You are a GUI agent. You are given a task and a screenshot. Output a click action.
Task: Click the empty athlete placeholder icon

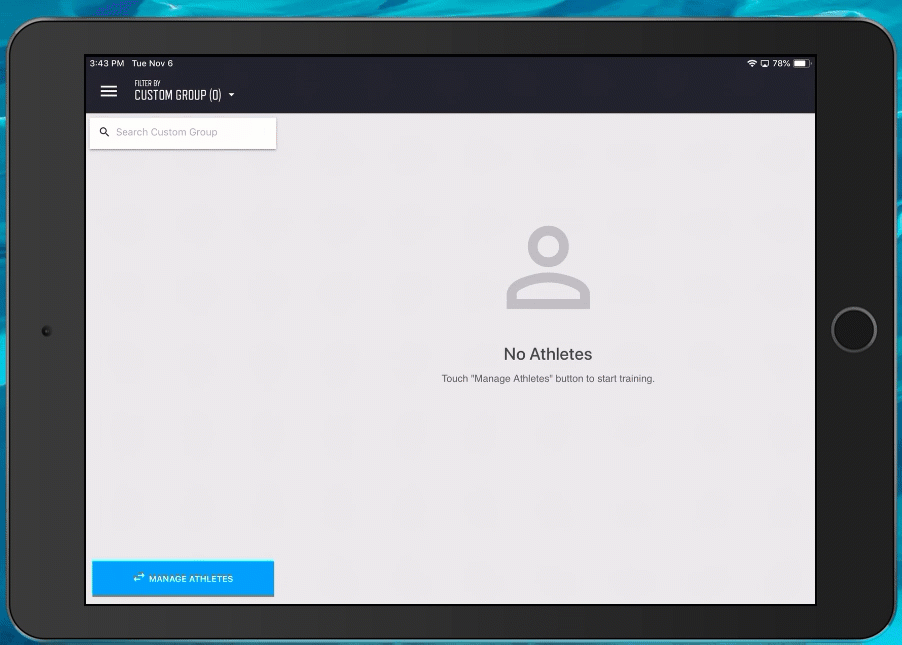tap(548, 268)
